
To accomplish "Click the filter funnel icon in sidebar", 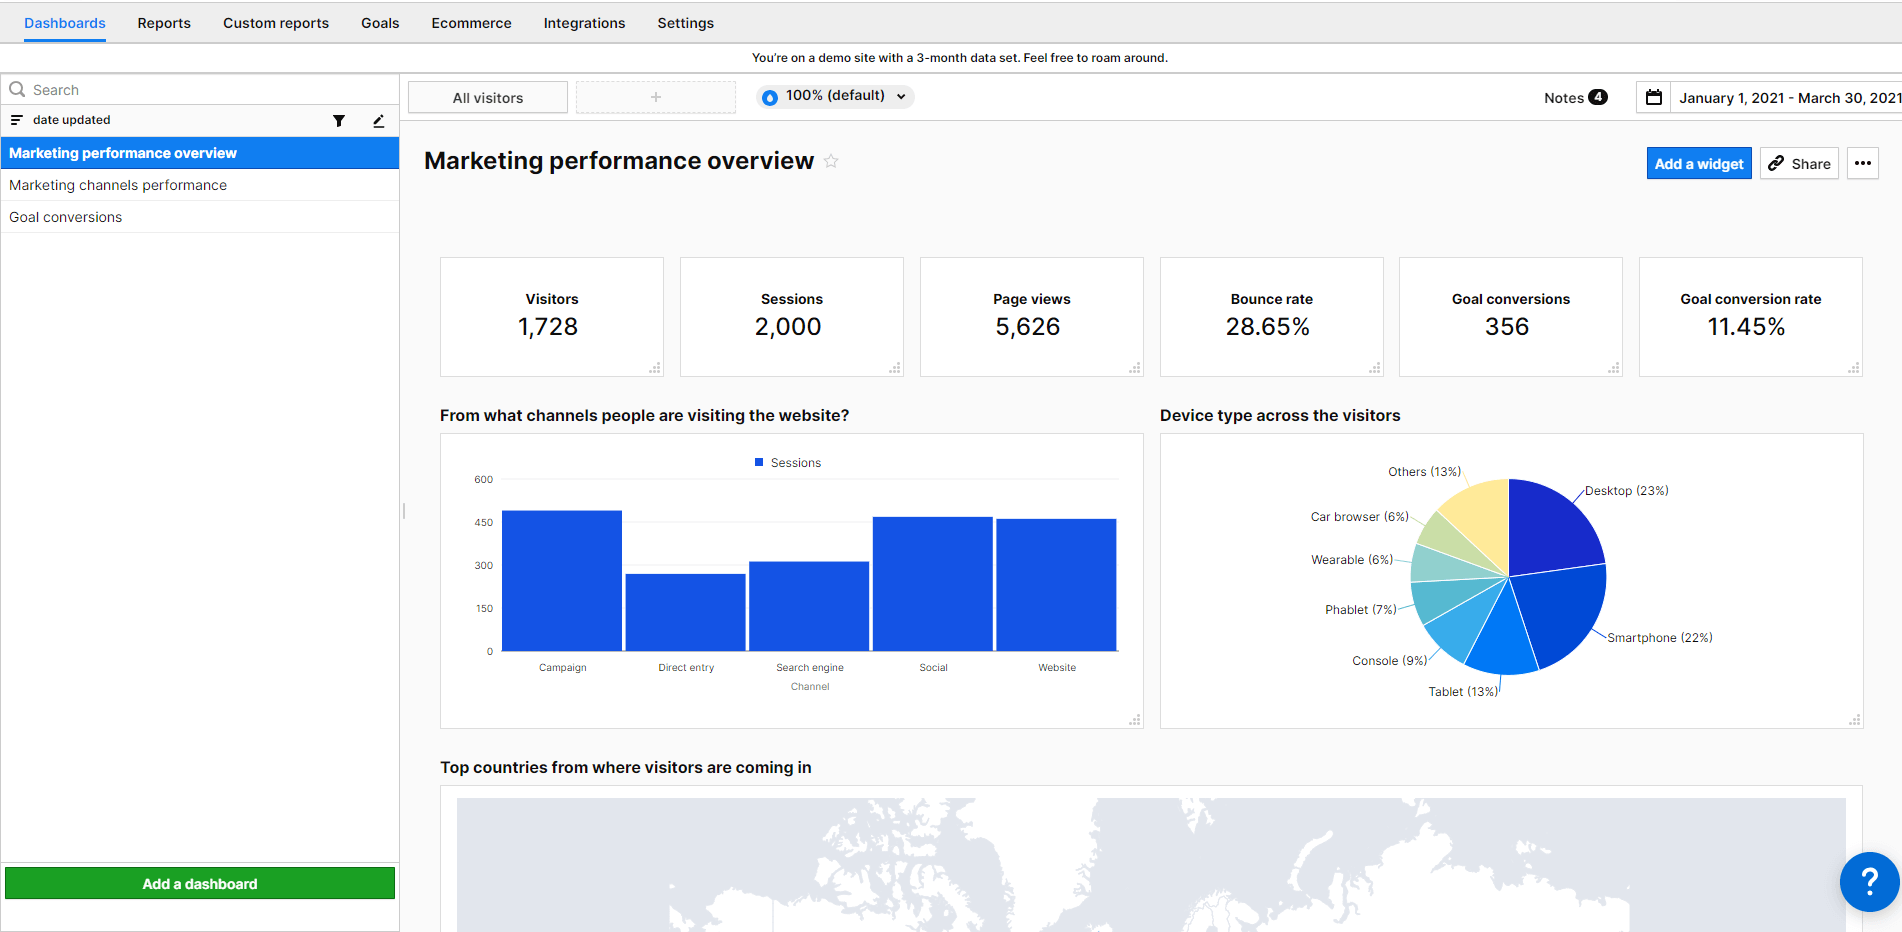I will [339, 121].
